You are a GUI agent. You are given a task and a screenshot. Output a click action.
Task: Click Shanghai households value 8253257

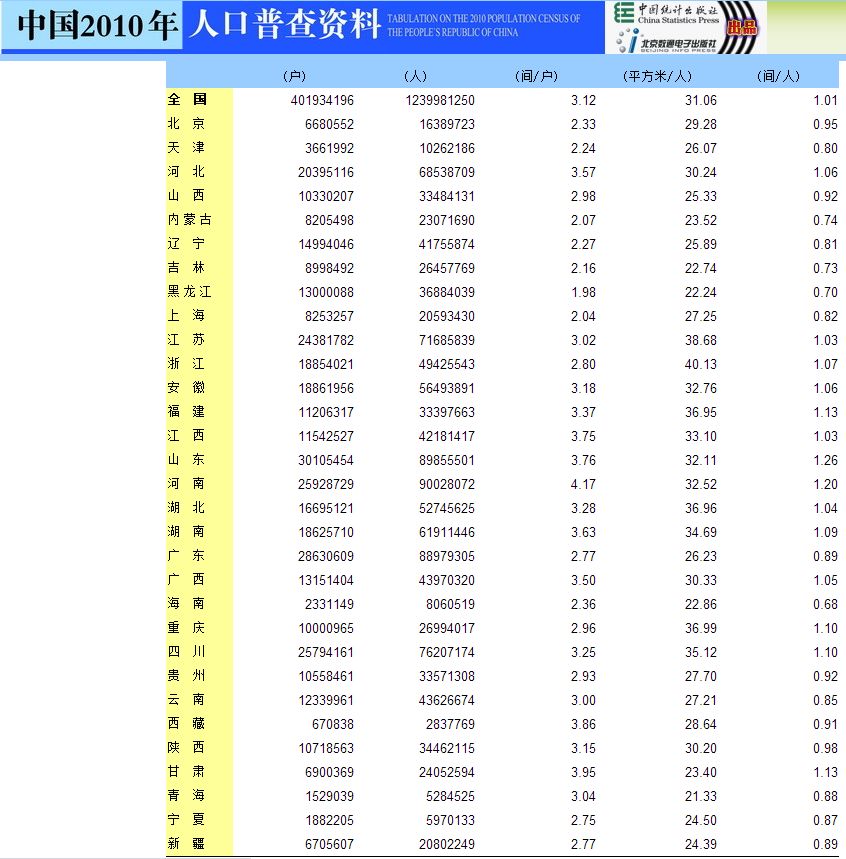329,317
